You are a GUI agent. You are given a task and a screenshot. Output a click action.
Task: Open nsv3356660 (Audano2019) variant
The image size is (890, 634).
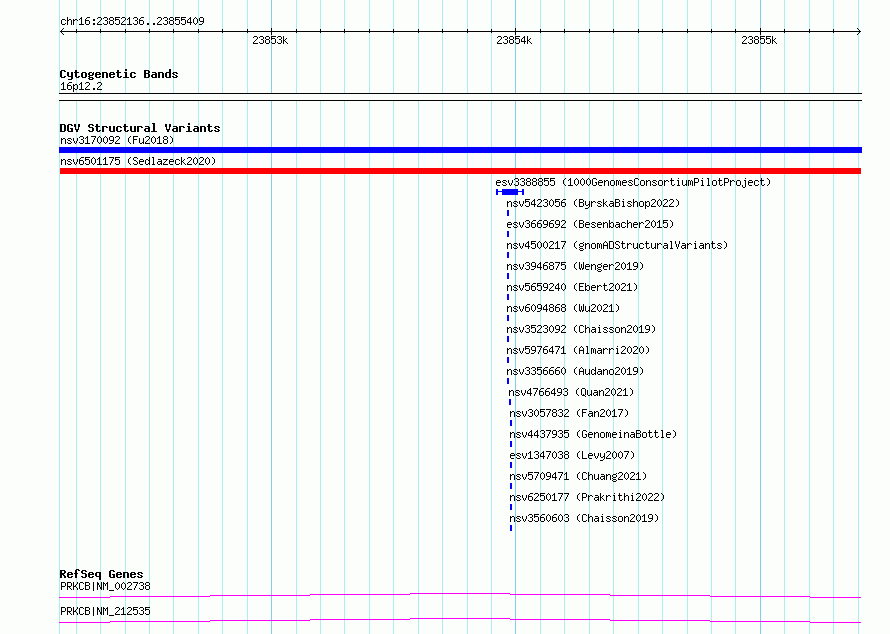pyautogui.click(x=575, y=371)
